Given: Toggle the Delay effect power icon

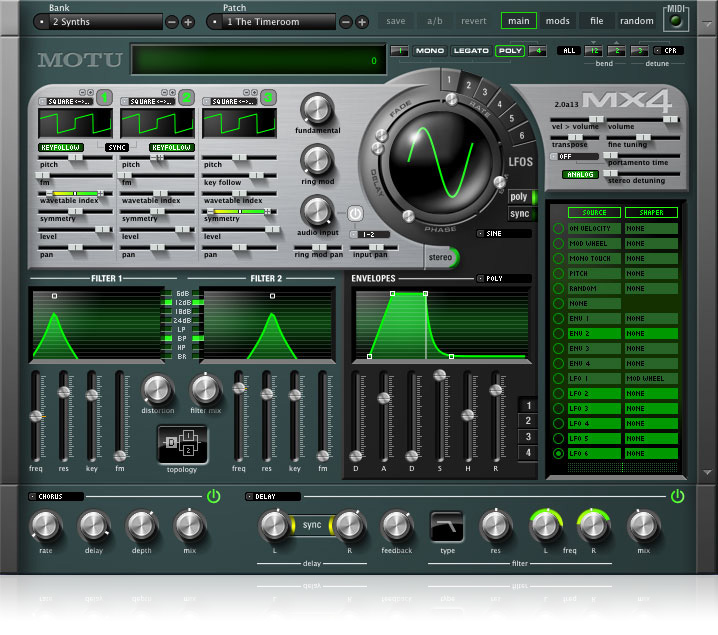Looking at the screenshot, I should click(x=677, y=496).
